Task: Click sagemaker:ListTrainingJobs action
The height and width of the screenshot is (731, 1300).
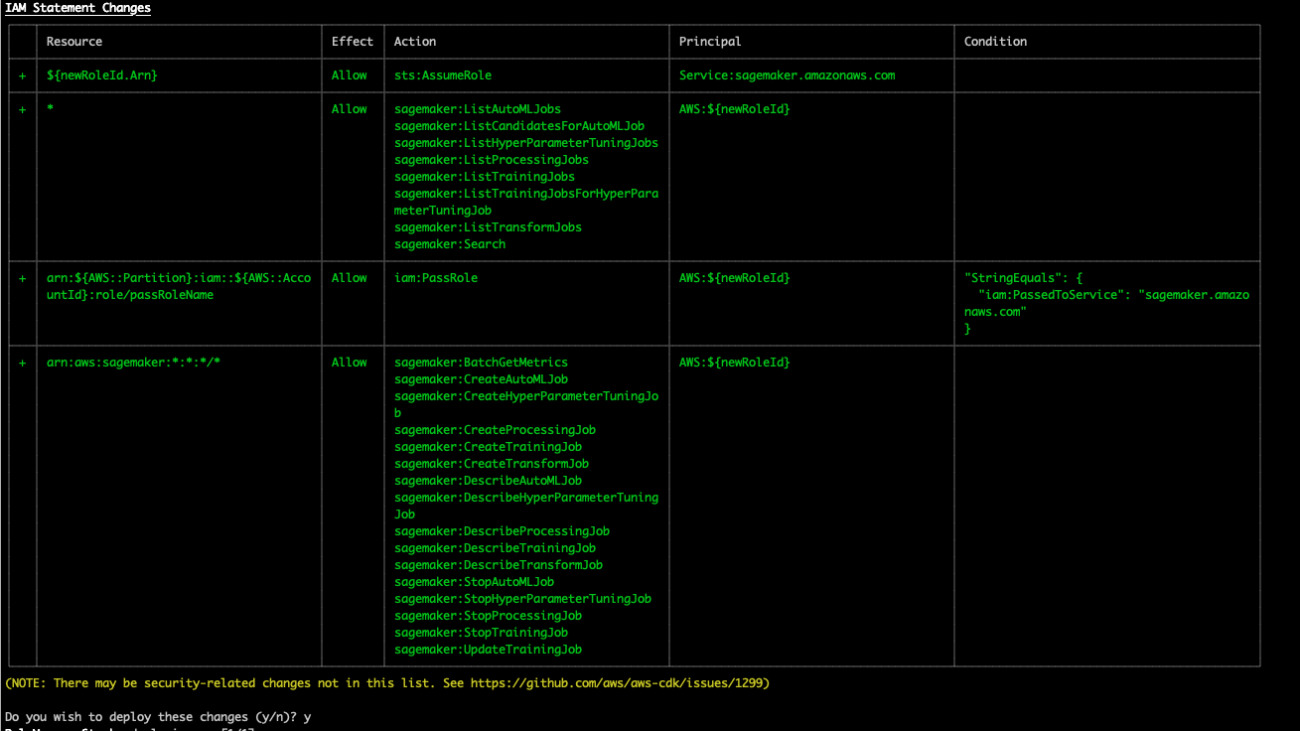Action: coord(484,177)
